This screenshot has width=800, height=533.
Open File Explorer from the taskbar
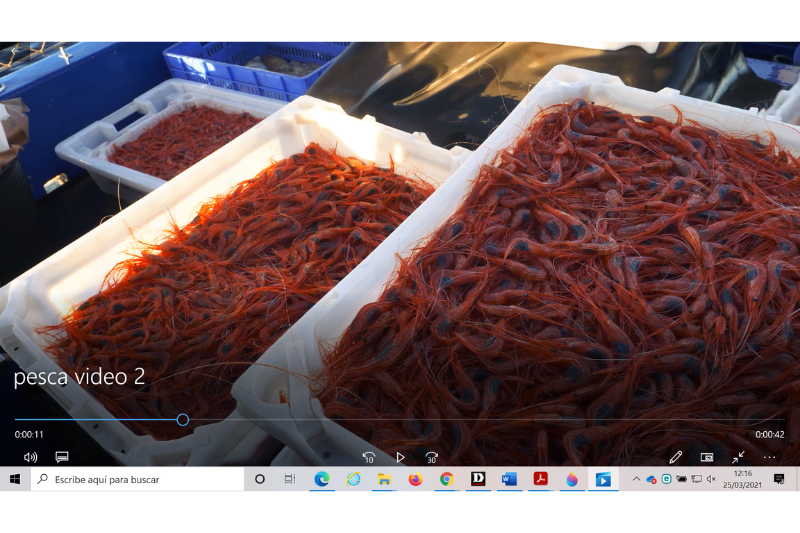click(x=384, y=480)
